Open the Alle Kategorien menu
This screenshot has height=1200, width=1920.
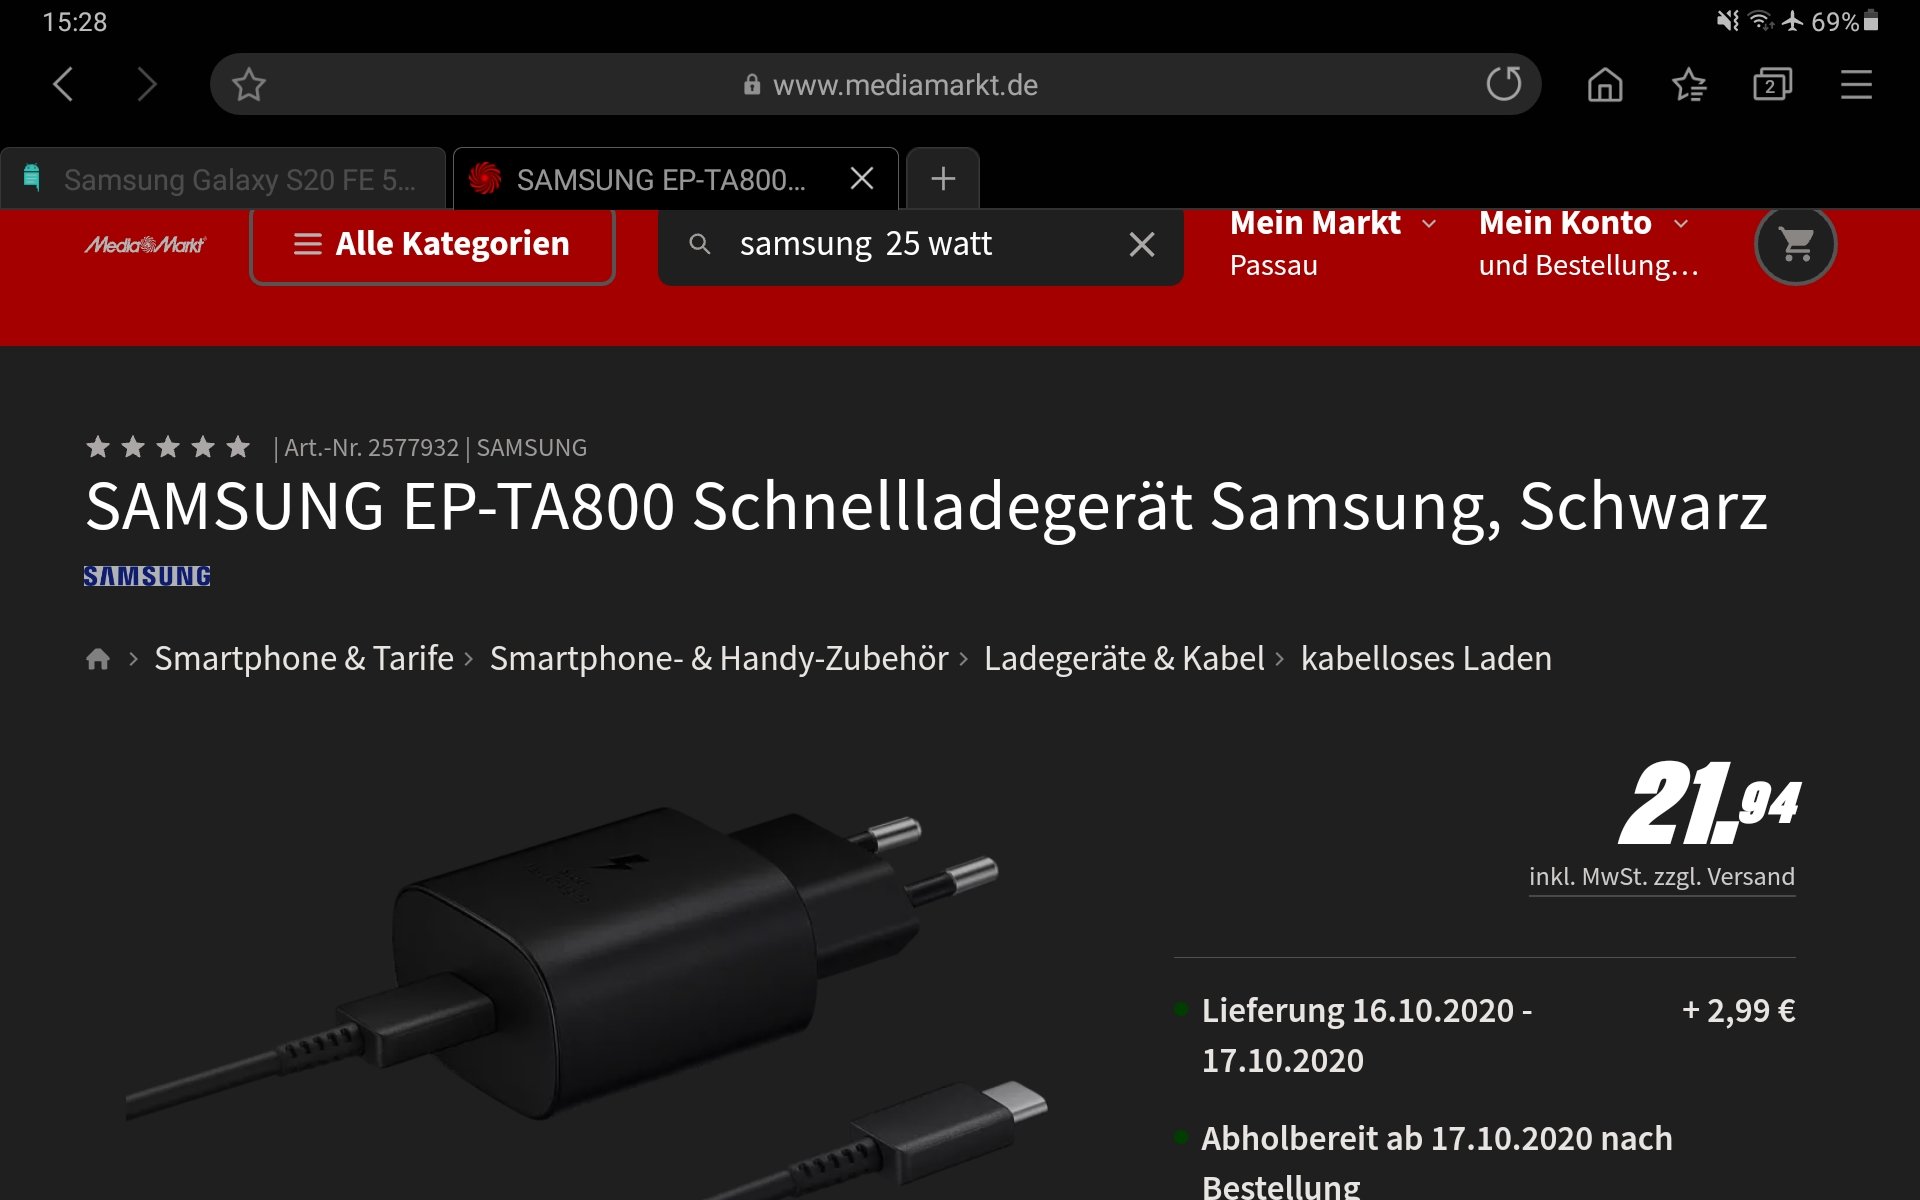[432, 244]
